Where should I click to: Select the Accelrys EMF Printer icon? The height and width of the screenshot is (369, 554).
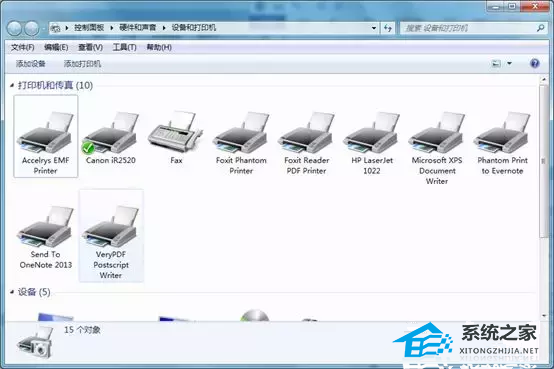pos(46,136)
